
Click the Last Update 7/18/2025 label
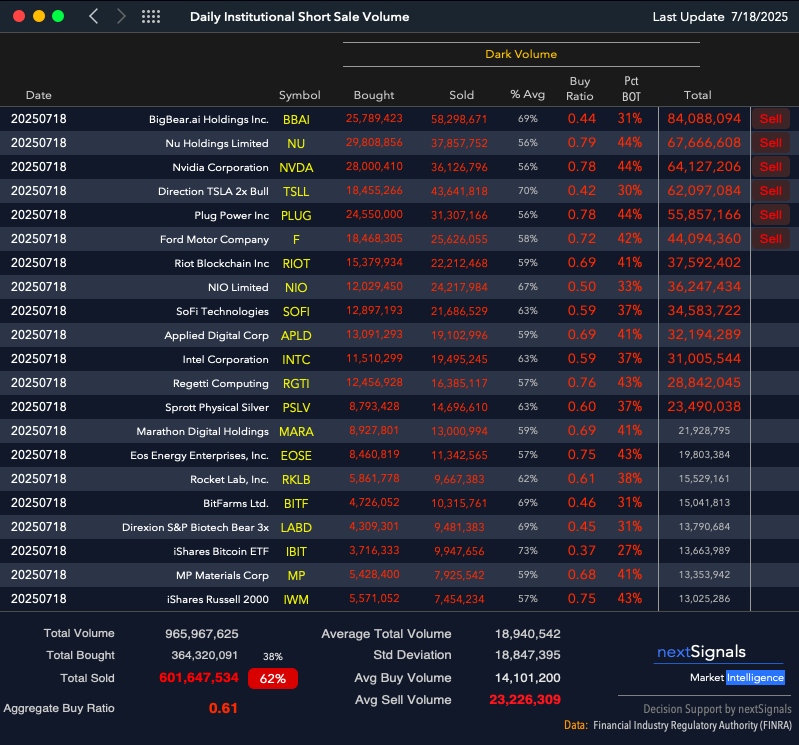tap(720, 17)
